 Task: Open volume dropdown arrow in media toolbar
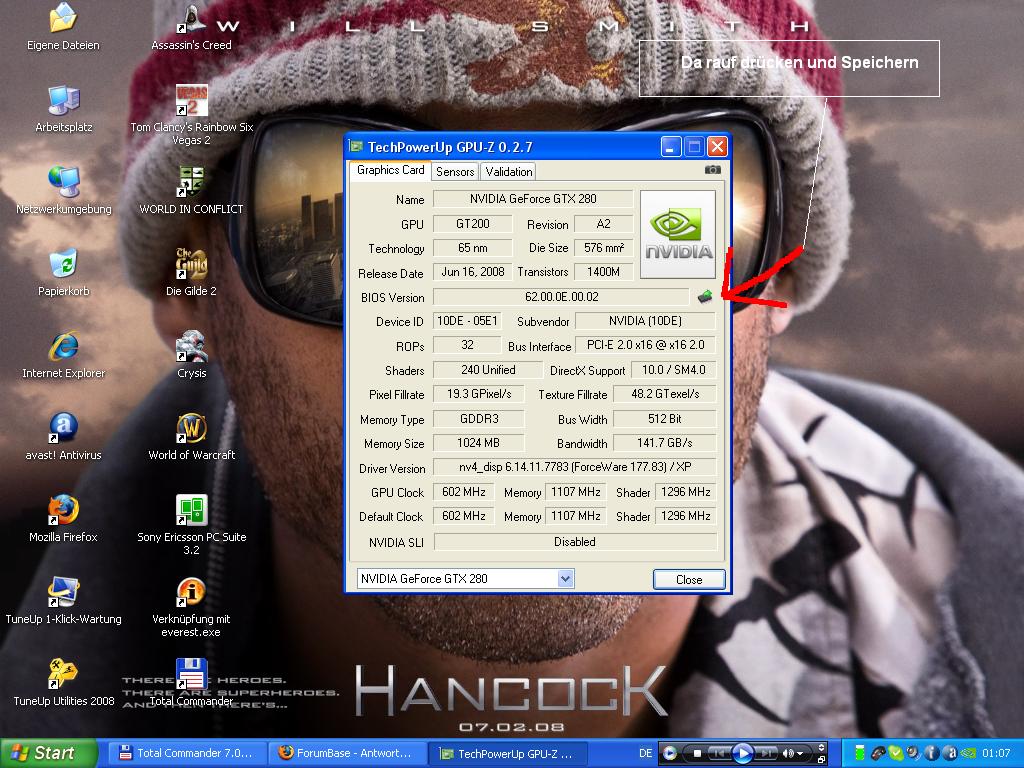pyautogui.click(x=799, y=754)
